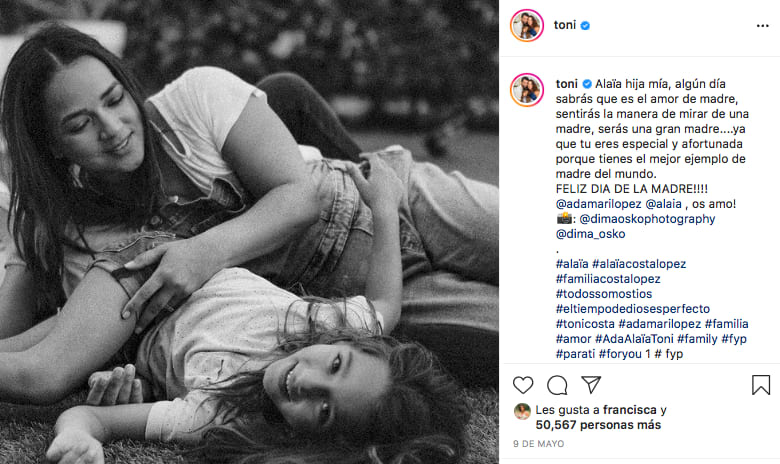Click the small liker avatar near likes
Viewport: 780px width, 464px height.
pos(521,411)
